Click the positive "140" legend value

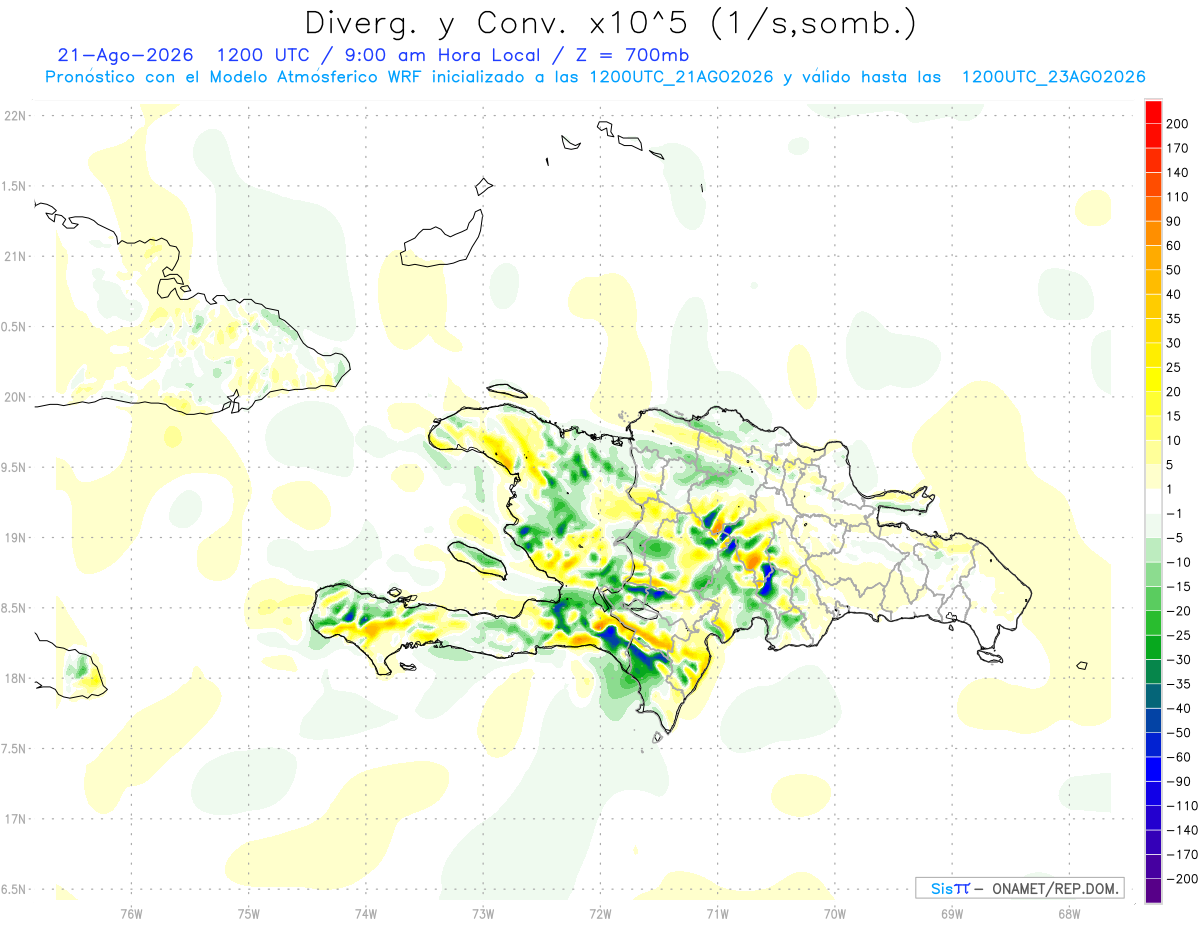(x=1177, y=172)
